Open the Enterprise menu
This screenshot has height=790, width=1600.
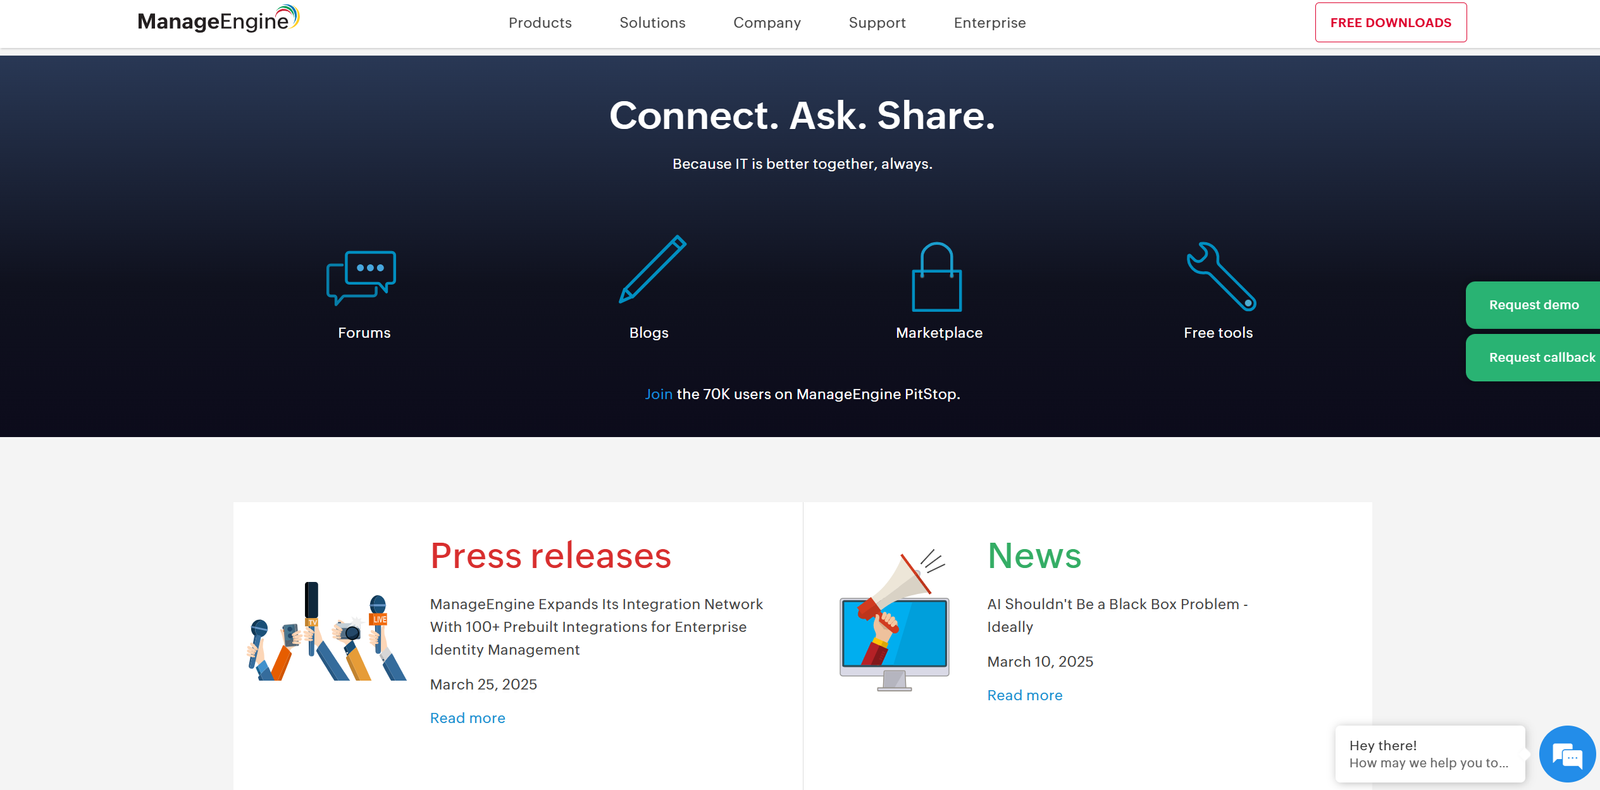pos(990,23)
